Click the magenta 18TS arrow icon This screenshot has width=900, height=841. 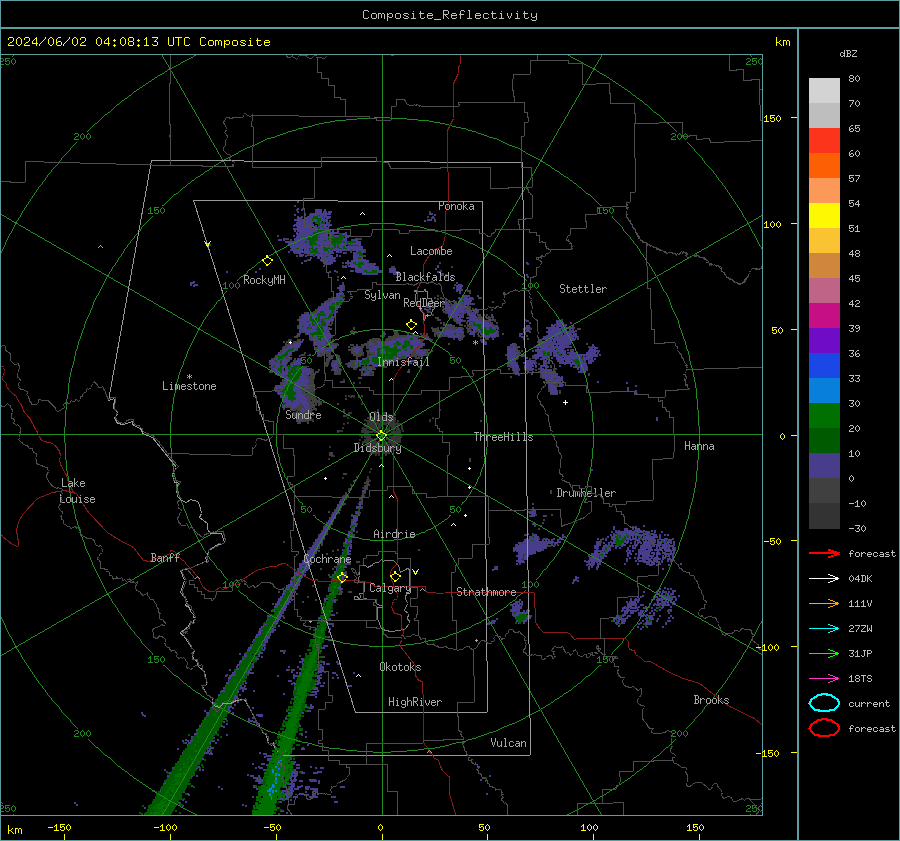pos(824,679)
